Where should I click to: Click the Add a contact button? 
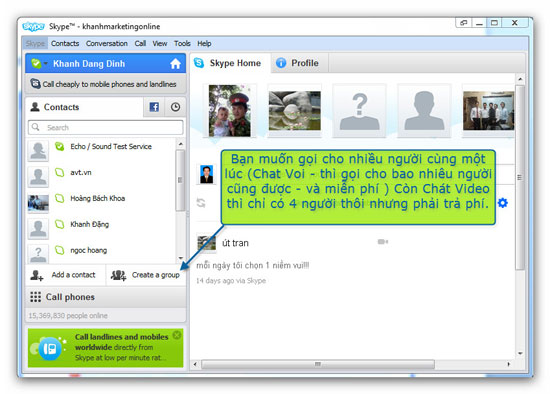(66, 275)
